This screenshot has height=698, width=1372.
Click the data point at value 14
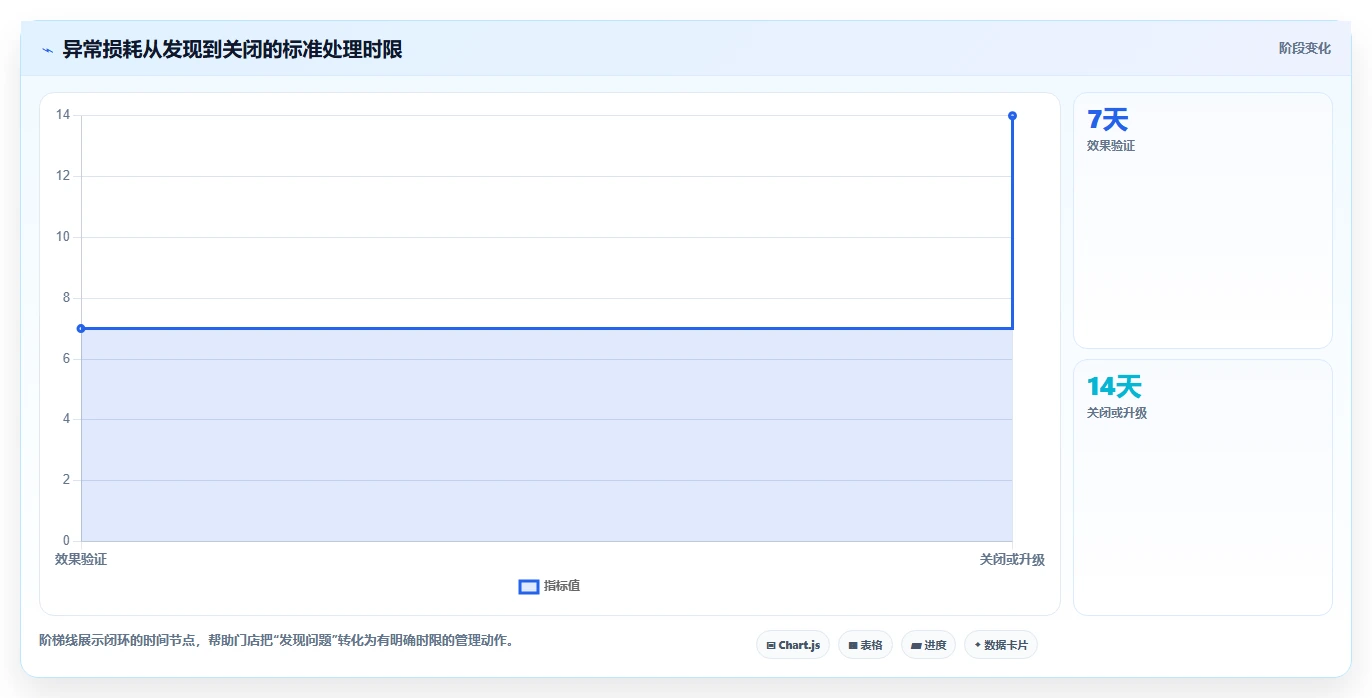coord(1012,116)
